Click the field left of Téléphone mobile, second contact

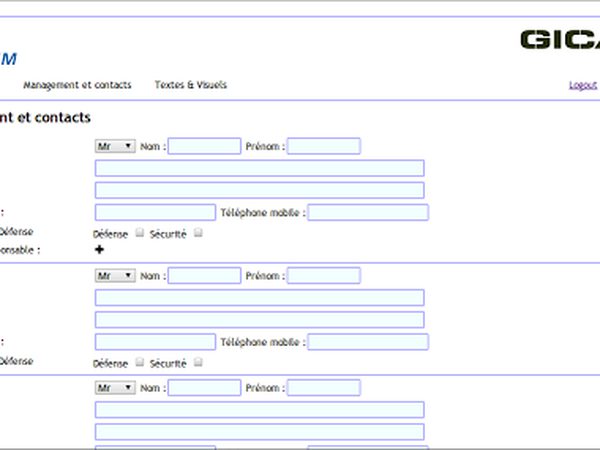pyautogui.click(x=155, y=342)
